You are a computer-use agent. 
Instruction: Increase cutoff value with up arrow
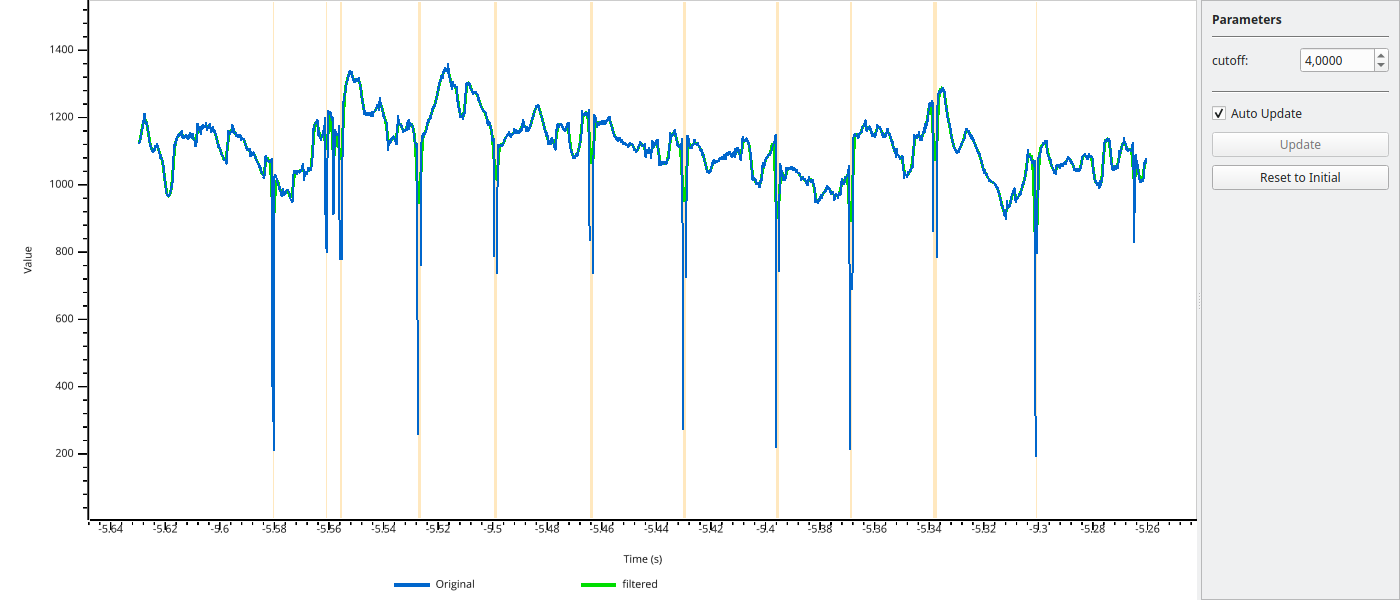(1381, 55)
